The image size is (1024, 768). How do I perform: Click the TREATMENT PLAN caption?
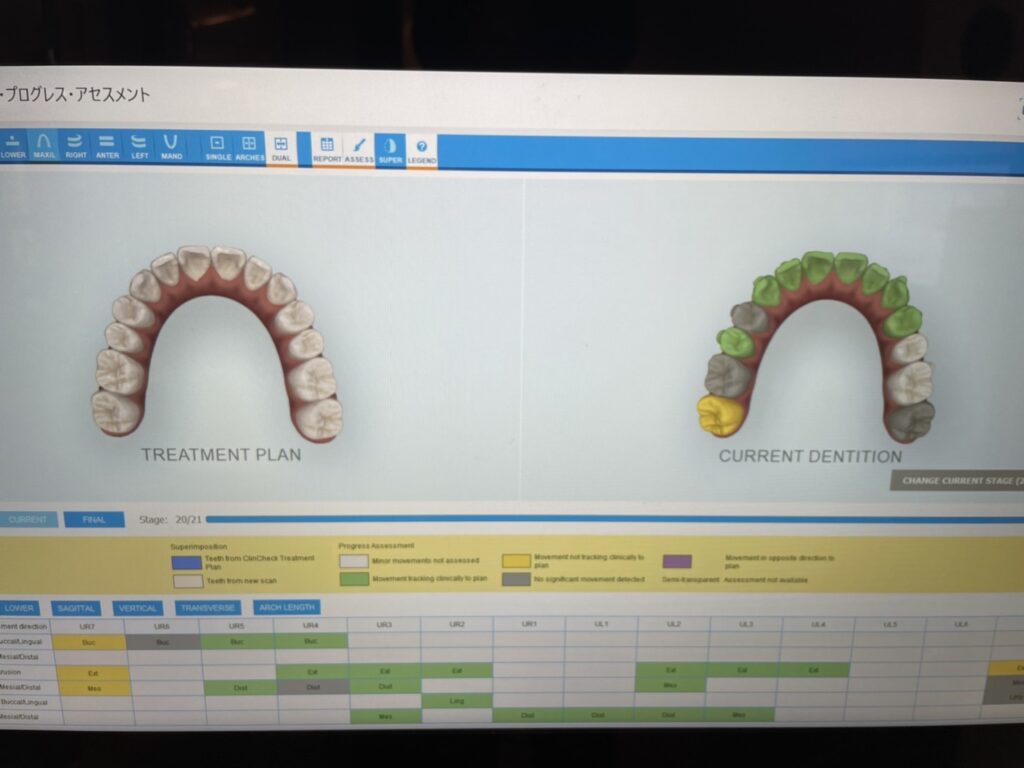tap(221, 455)
